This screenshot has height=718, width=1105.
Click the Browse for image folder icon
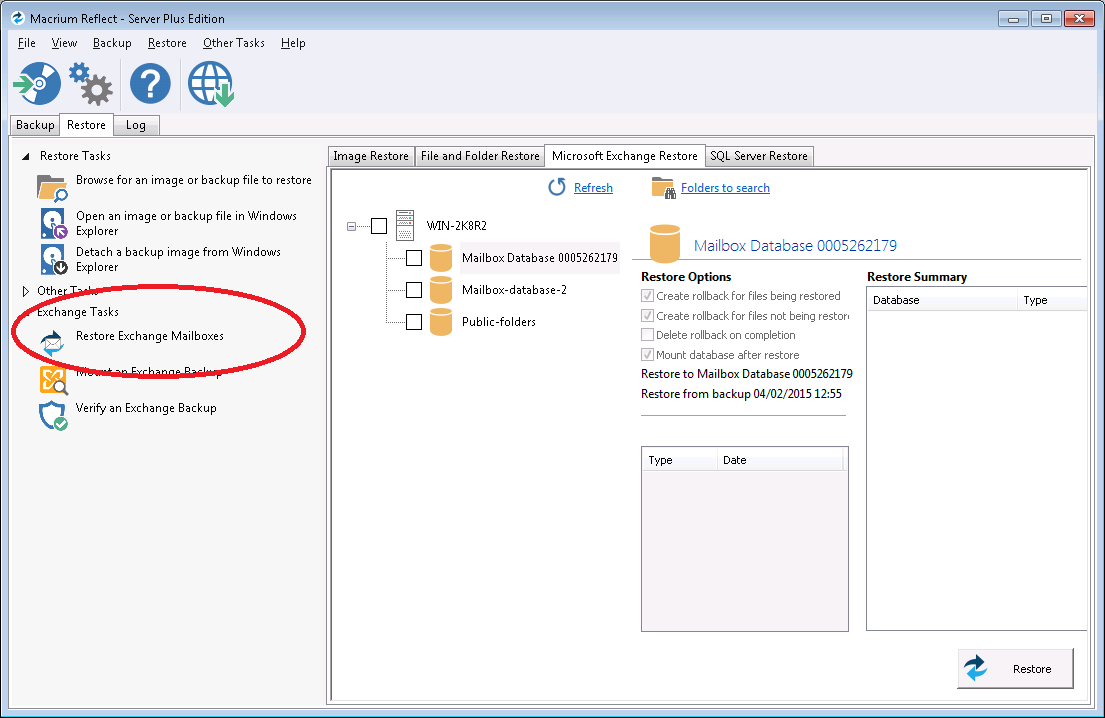tap(52, 187)
